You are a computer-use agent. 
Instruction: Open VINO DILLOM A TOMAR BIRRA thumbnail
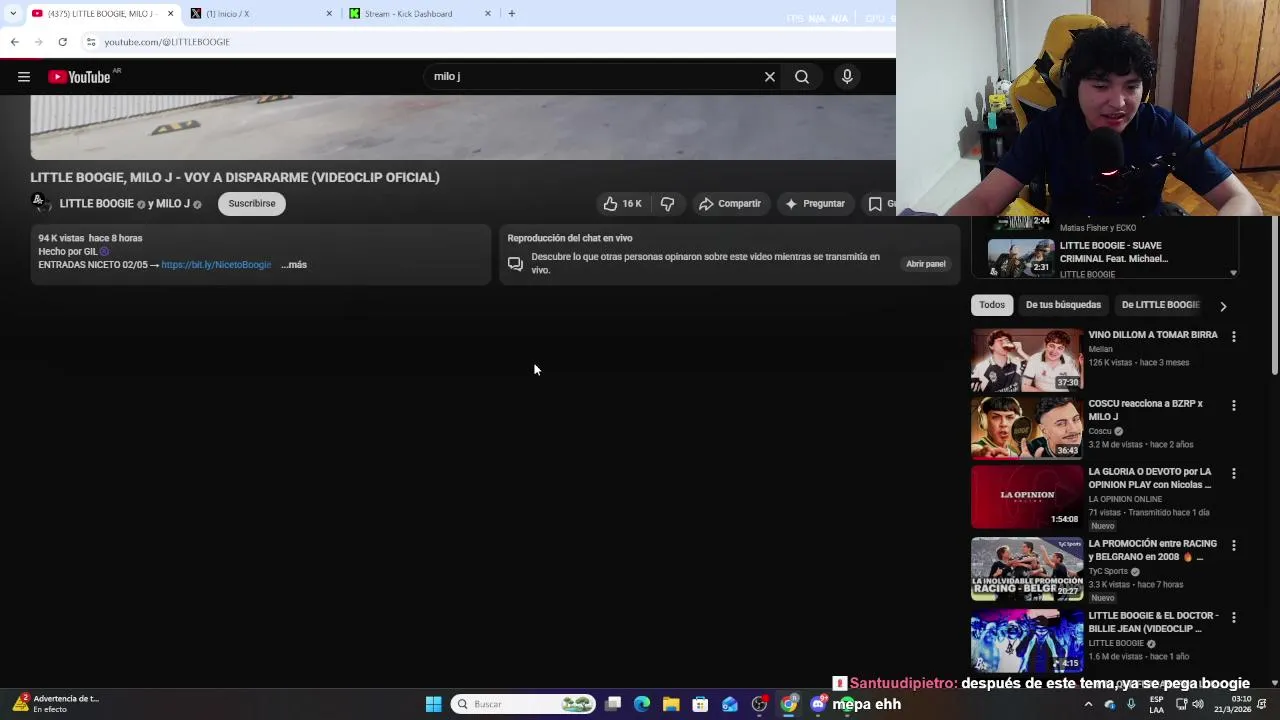point(1027,360)
